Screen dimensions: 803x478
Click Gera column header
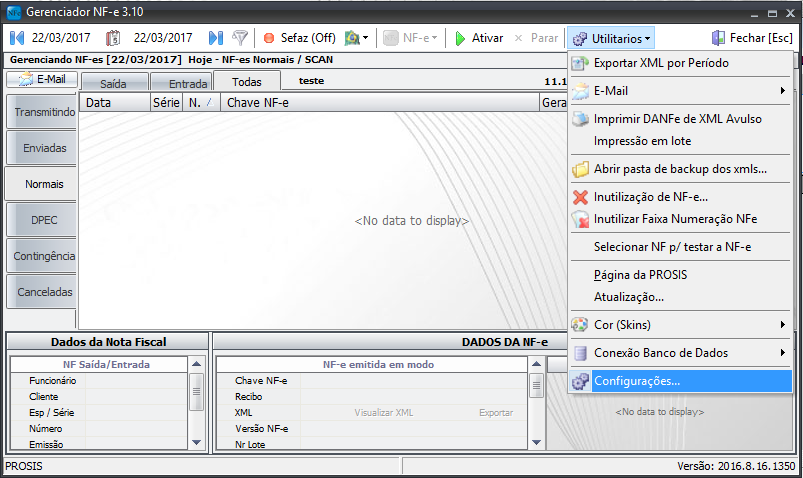coord(554,102)
